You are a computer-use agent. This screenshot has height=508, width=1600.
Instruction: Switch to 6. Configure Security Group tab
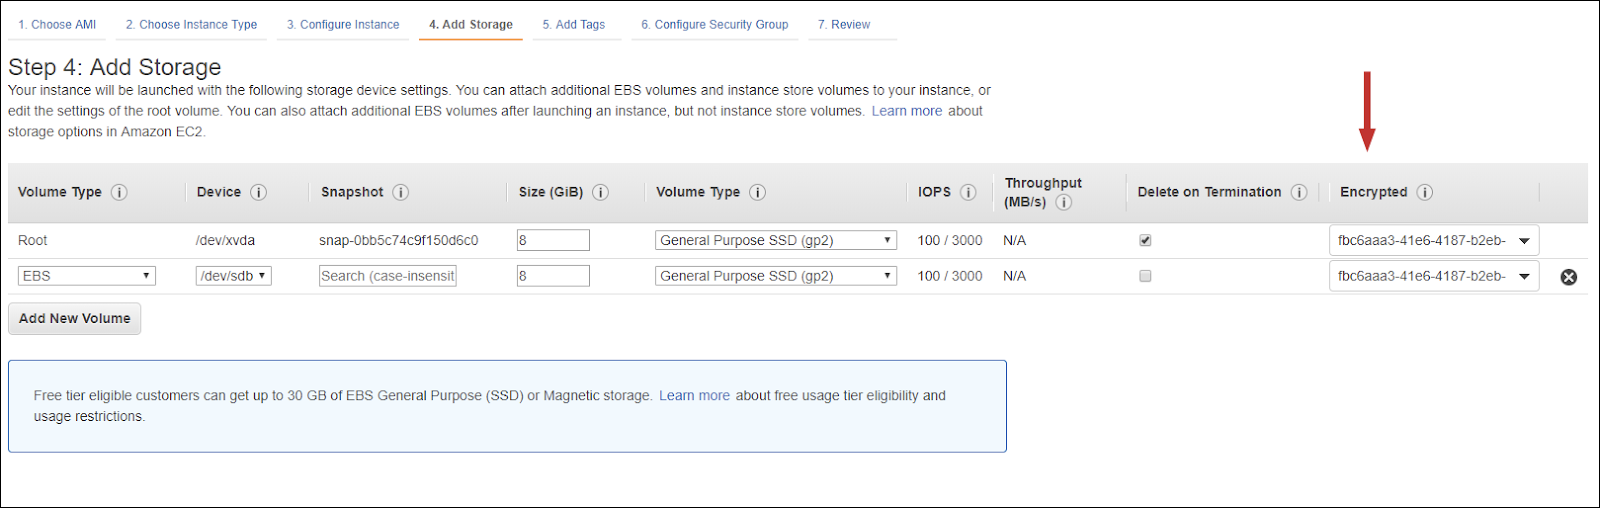coord(714,24)
